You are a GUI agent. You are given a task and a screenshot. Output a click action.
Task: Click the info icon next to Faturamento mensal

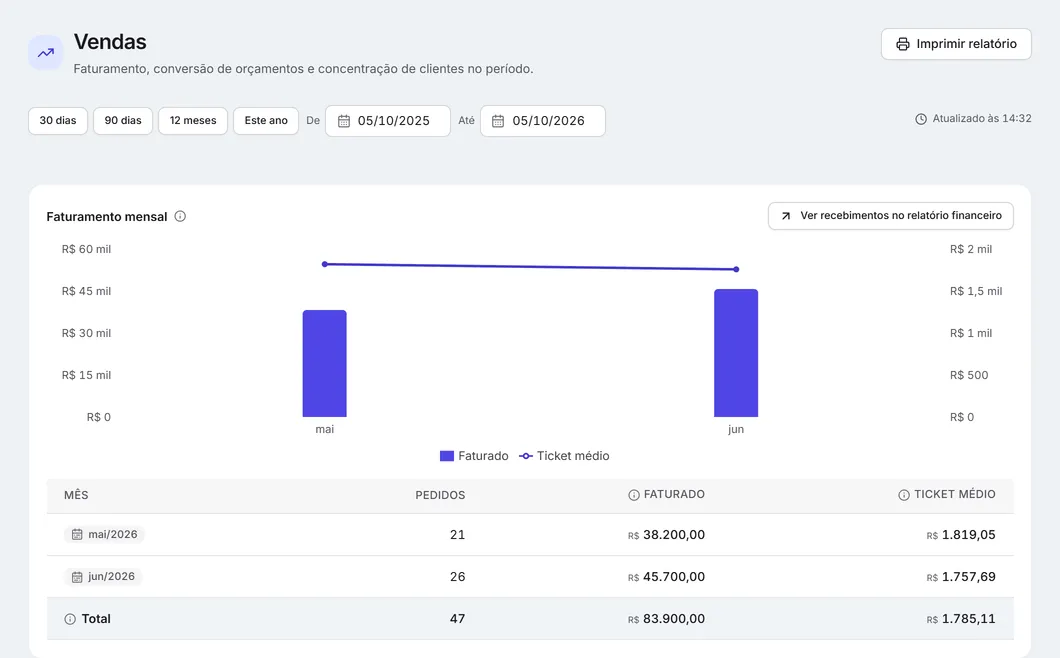point(180,216)
